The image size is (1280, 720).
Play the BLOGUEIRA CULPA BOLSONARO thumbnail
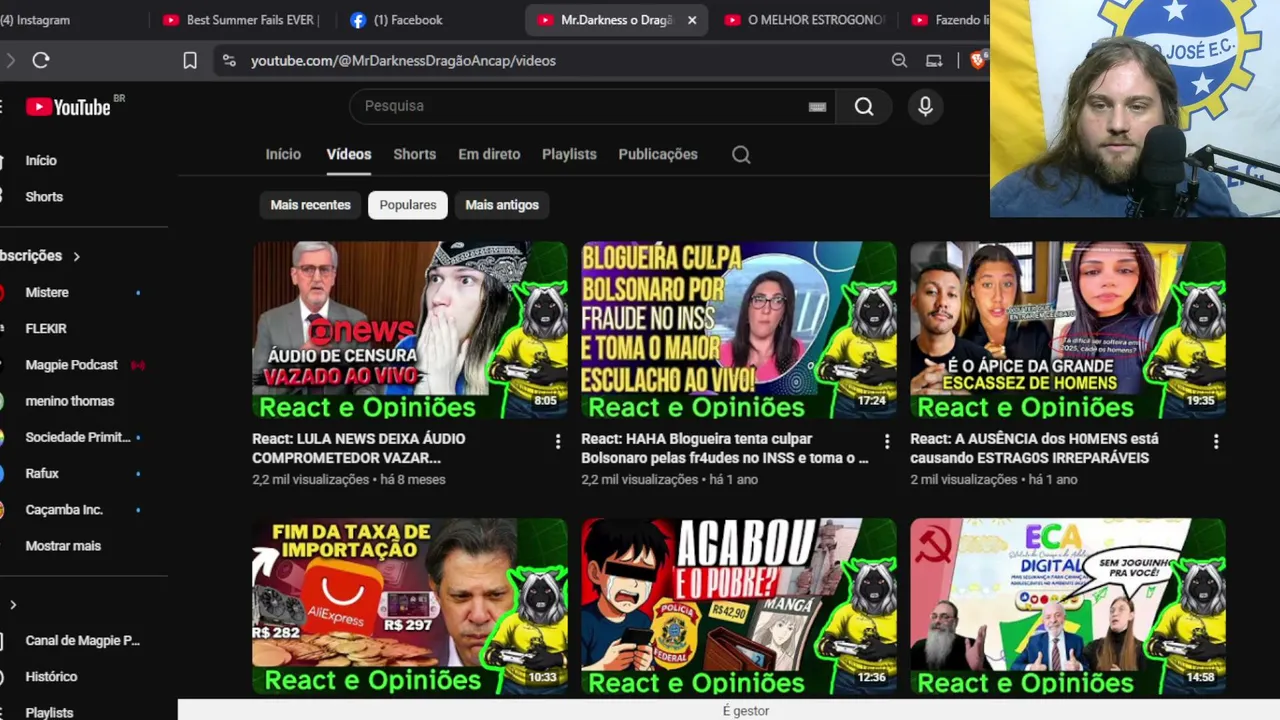(x=739, y=330)
